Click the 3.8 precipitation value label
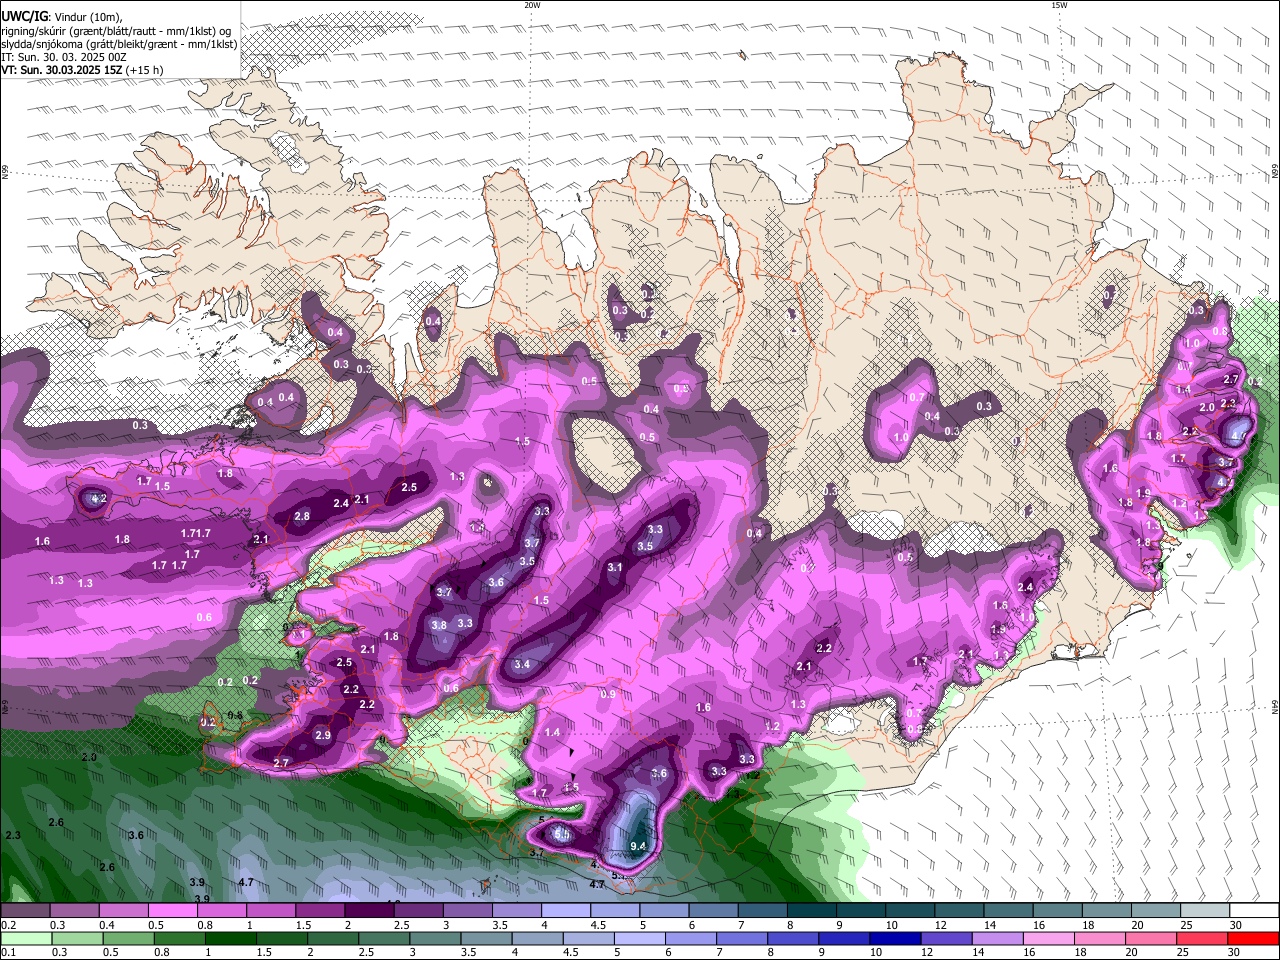 pos(438,625)
